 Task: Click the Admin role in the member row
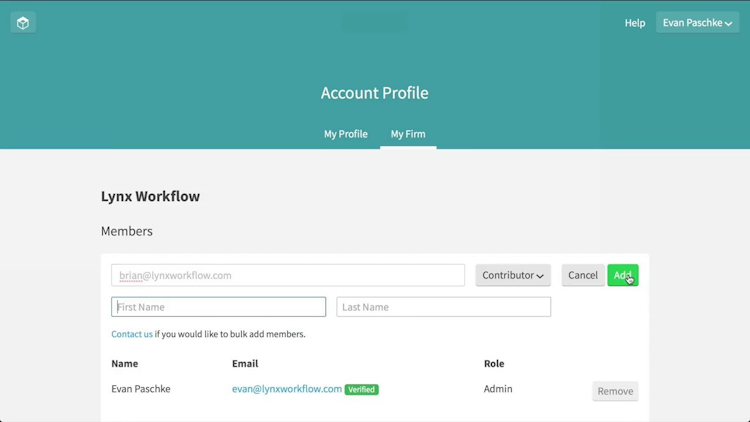[498, 389]
